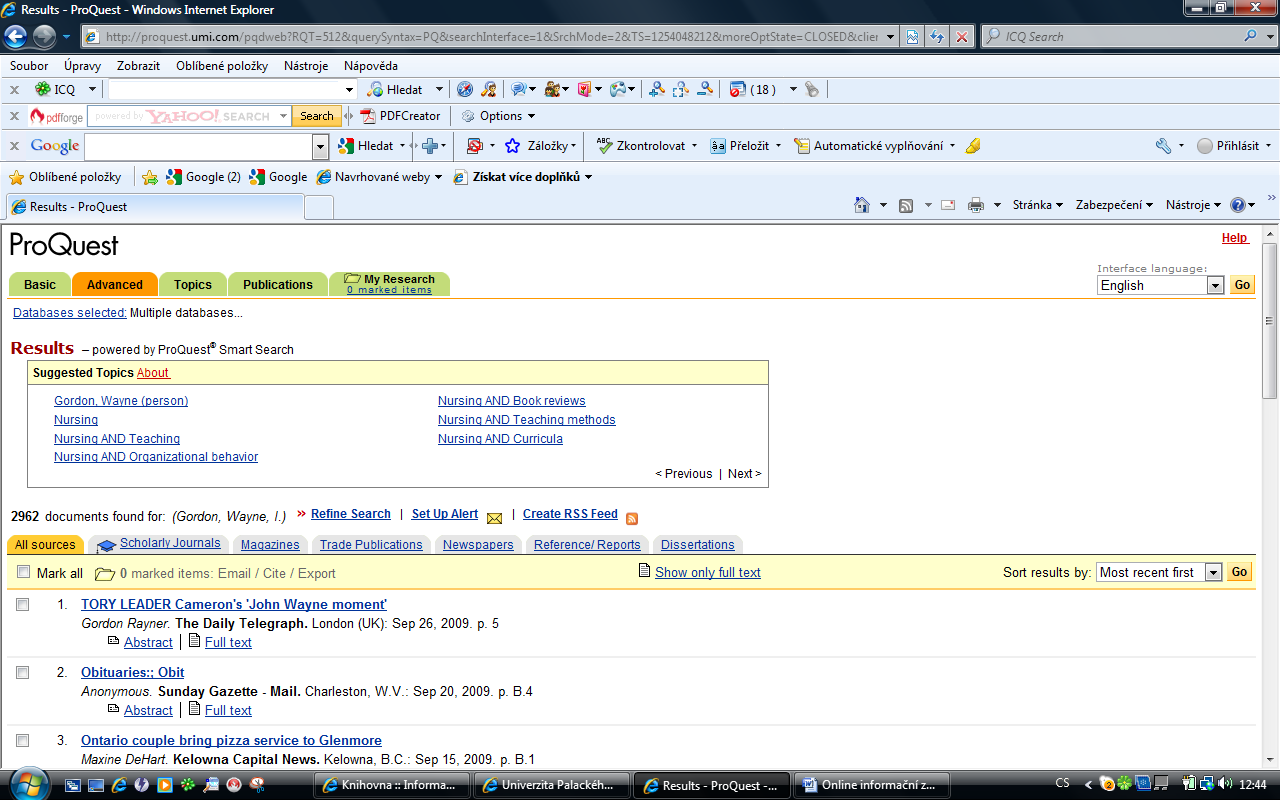Open Google (2) favorites bar link
This screenshot has width=1280, height=800.
point(203,177)
